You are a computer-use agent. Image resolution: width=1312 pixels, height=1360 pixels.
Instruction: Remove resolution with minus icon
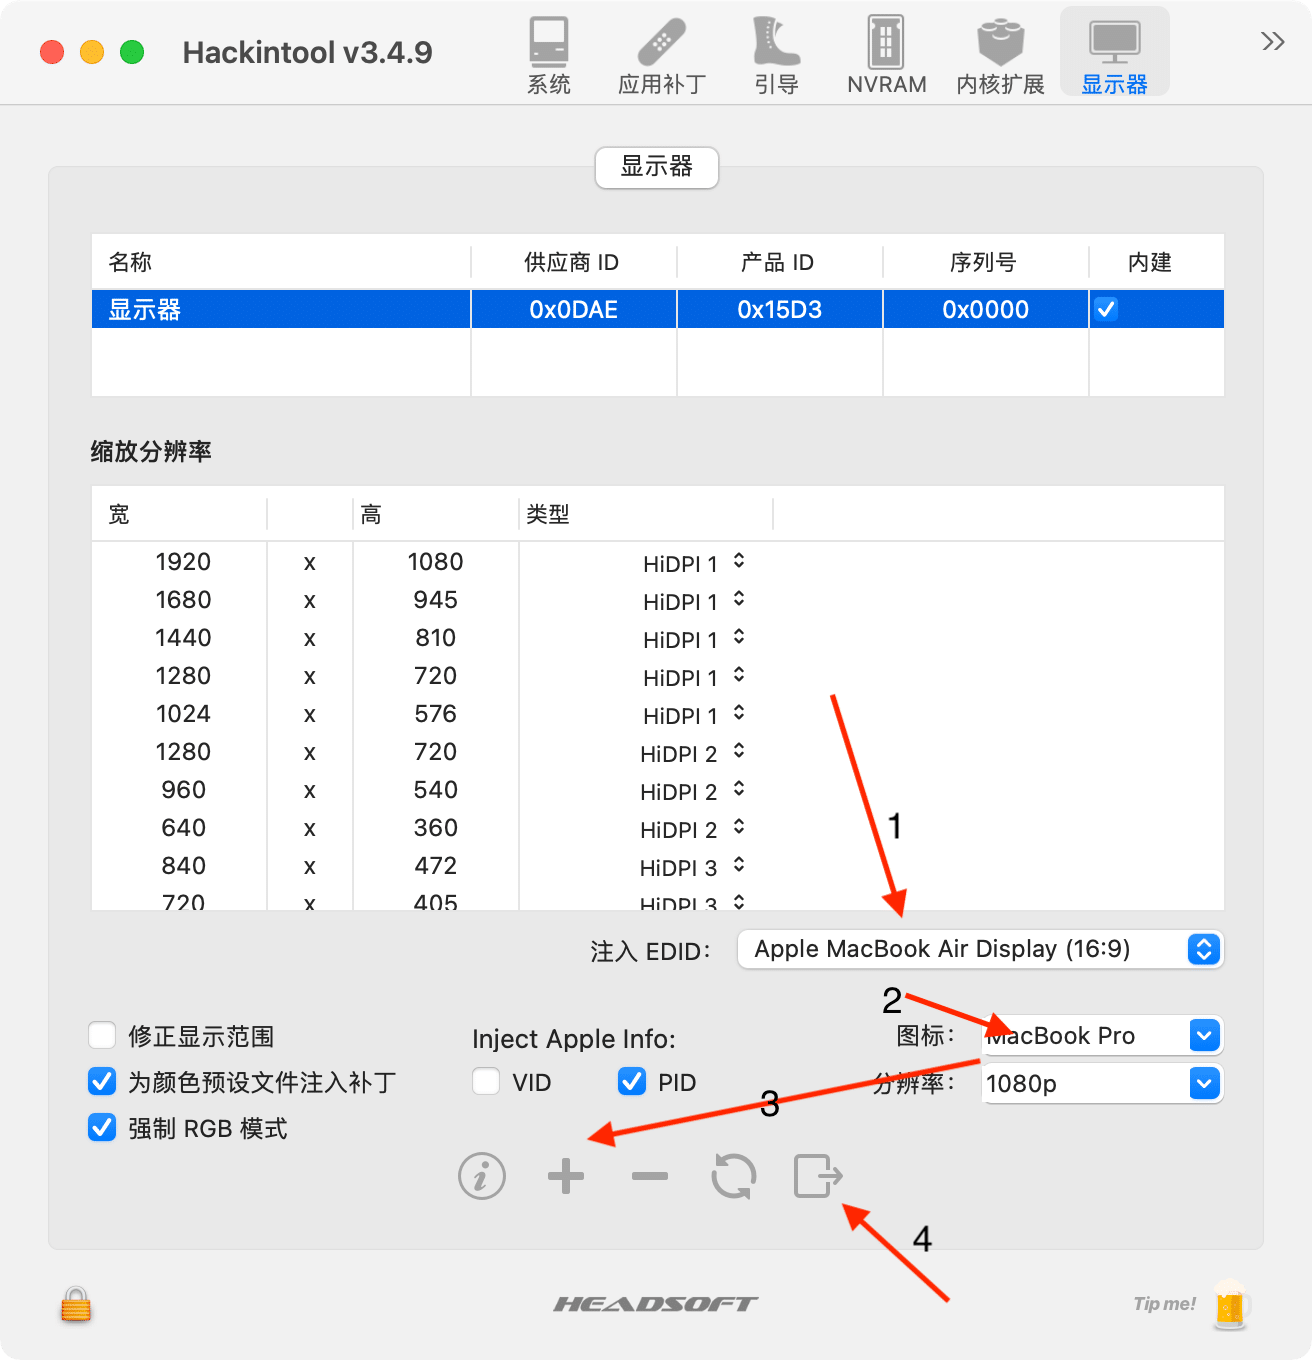(650, 1176)
